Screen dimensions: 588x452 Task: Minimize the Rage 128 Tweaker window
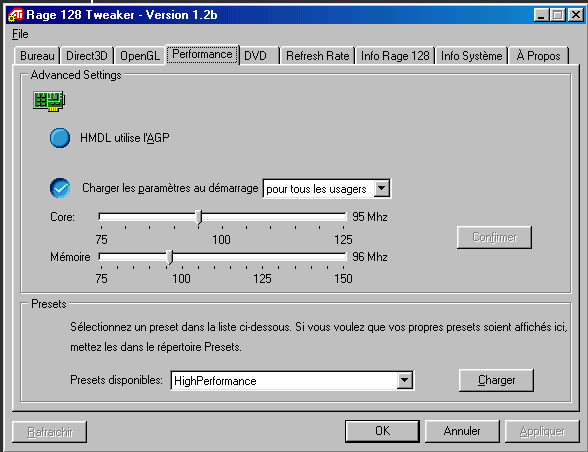point(540,15)
